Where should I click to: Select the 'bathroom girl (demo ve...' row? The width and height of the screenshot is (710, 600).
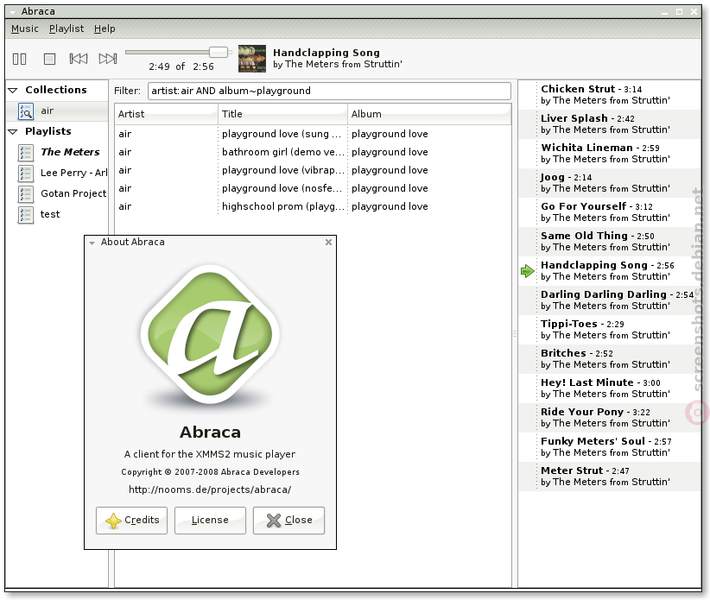(x=313, y=152)
